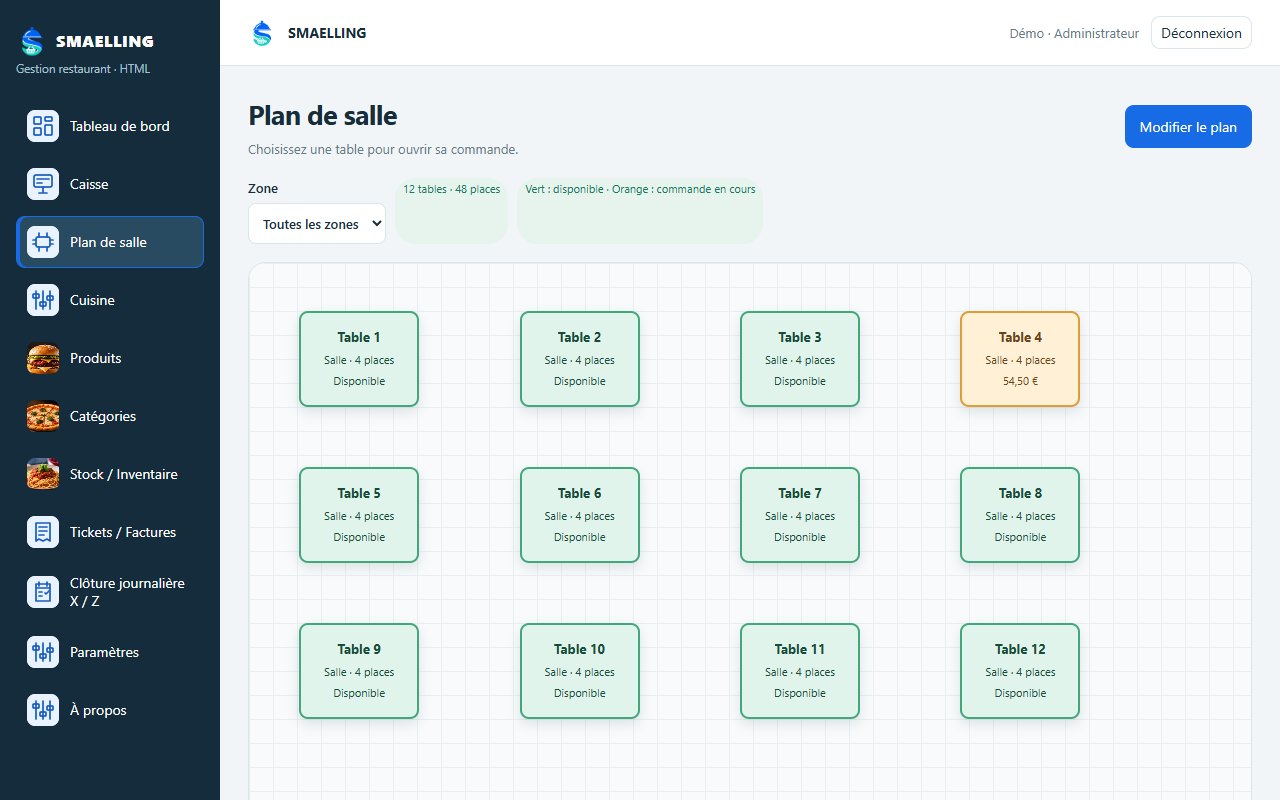Click the Caisse register icon
1280x800 pixels.
(43, 184)
